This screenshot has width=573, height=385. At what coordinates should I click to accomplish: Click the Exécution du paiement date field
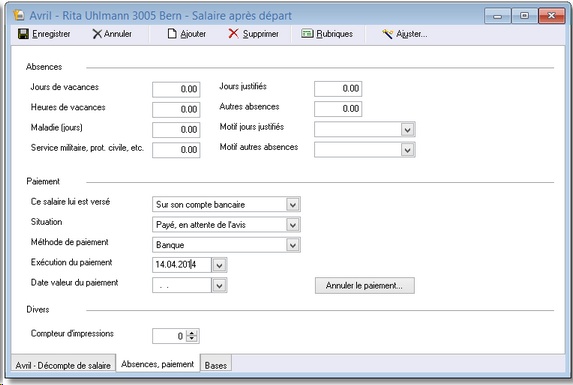182,265
